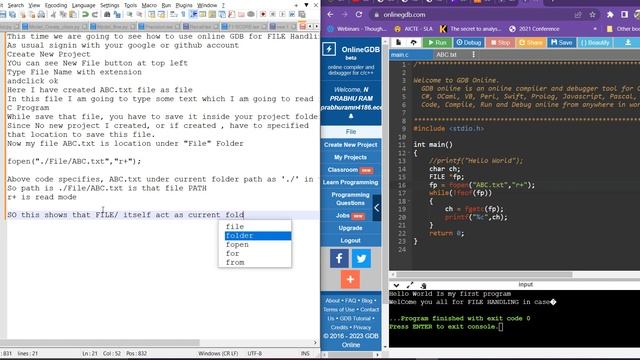Toggle Word Wrap icon in Notepad++ toolbar
This screenshot has height=360, width=640.
(x=173, y=14)
